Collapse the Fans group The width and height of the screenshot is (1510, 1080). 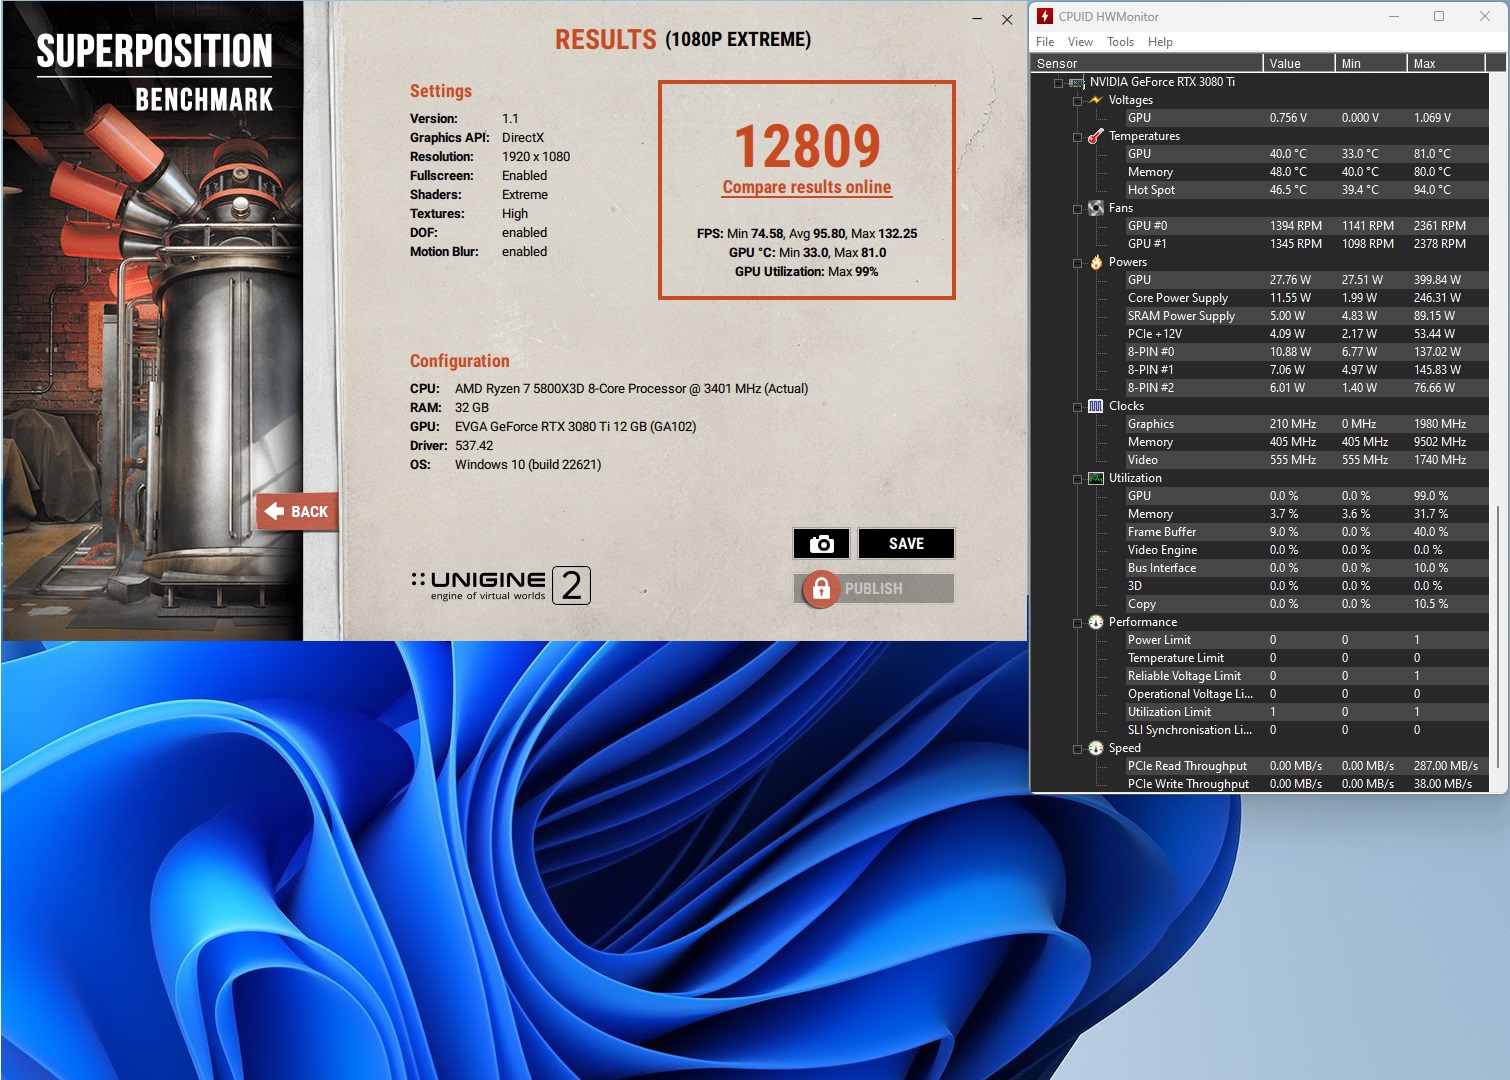(1077, 209)
